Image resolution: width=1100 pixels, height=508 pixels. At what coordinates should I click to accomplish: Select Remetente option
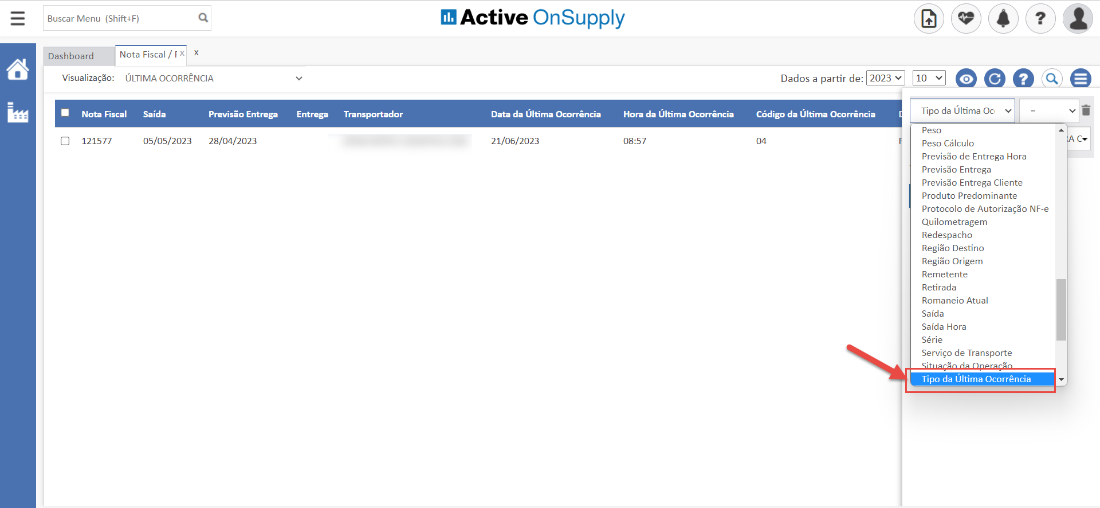(x=982, y=274)
